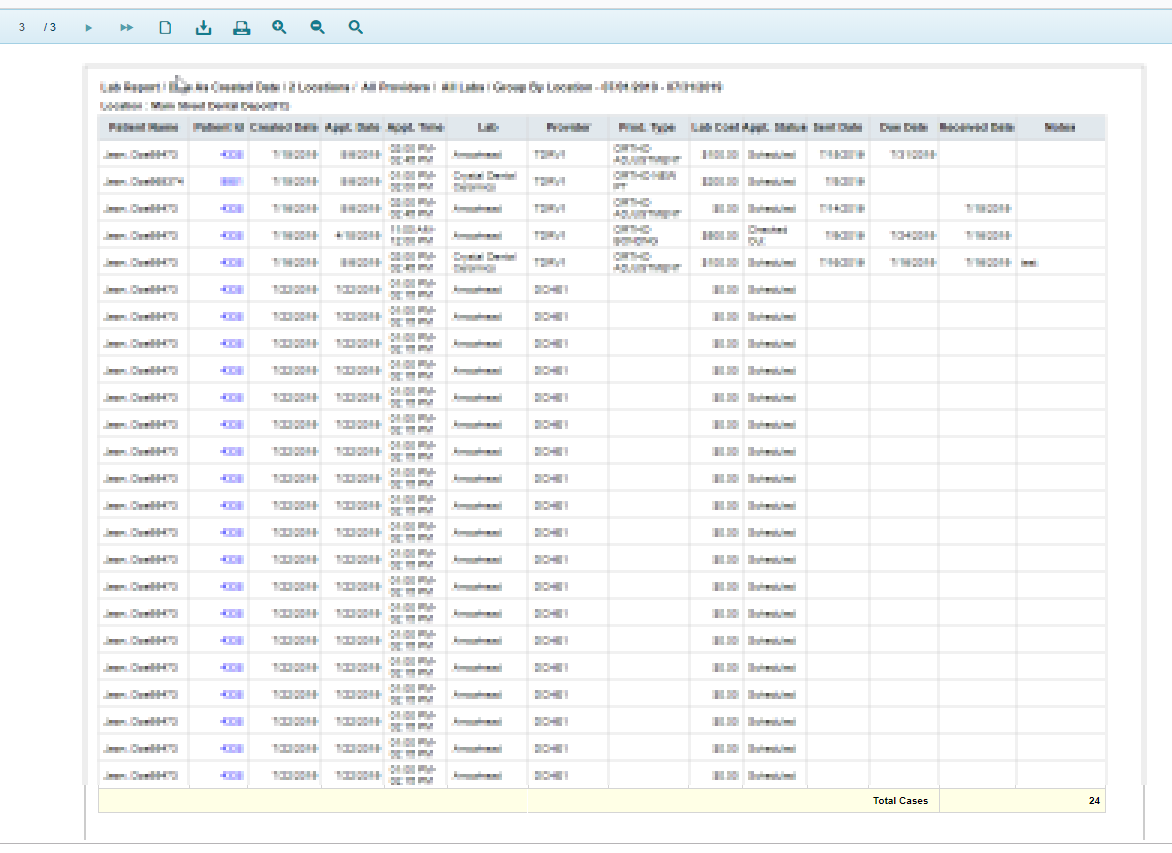Click the Lab Cost column header
The width and height of the screenshot is (1172, 853).
pos(715,128)
